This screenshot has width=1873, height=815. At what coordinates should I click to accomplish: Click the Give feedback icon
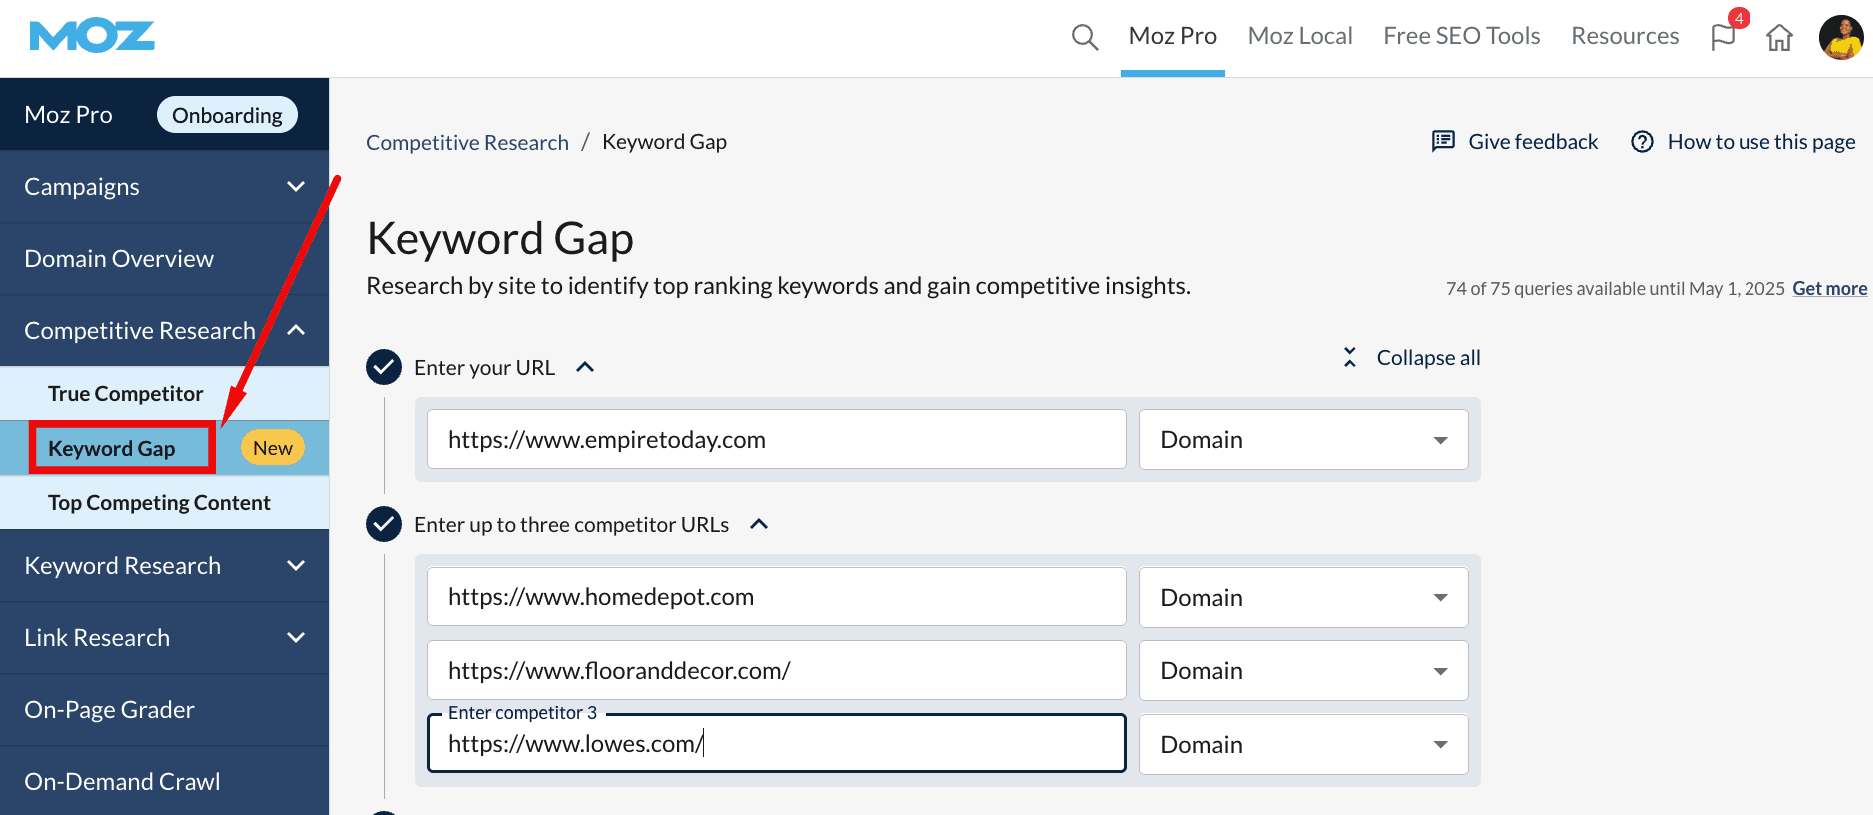coord(1443,141)
